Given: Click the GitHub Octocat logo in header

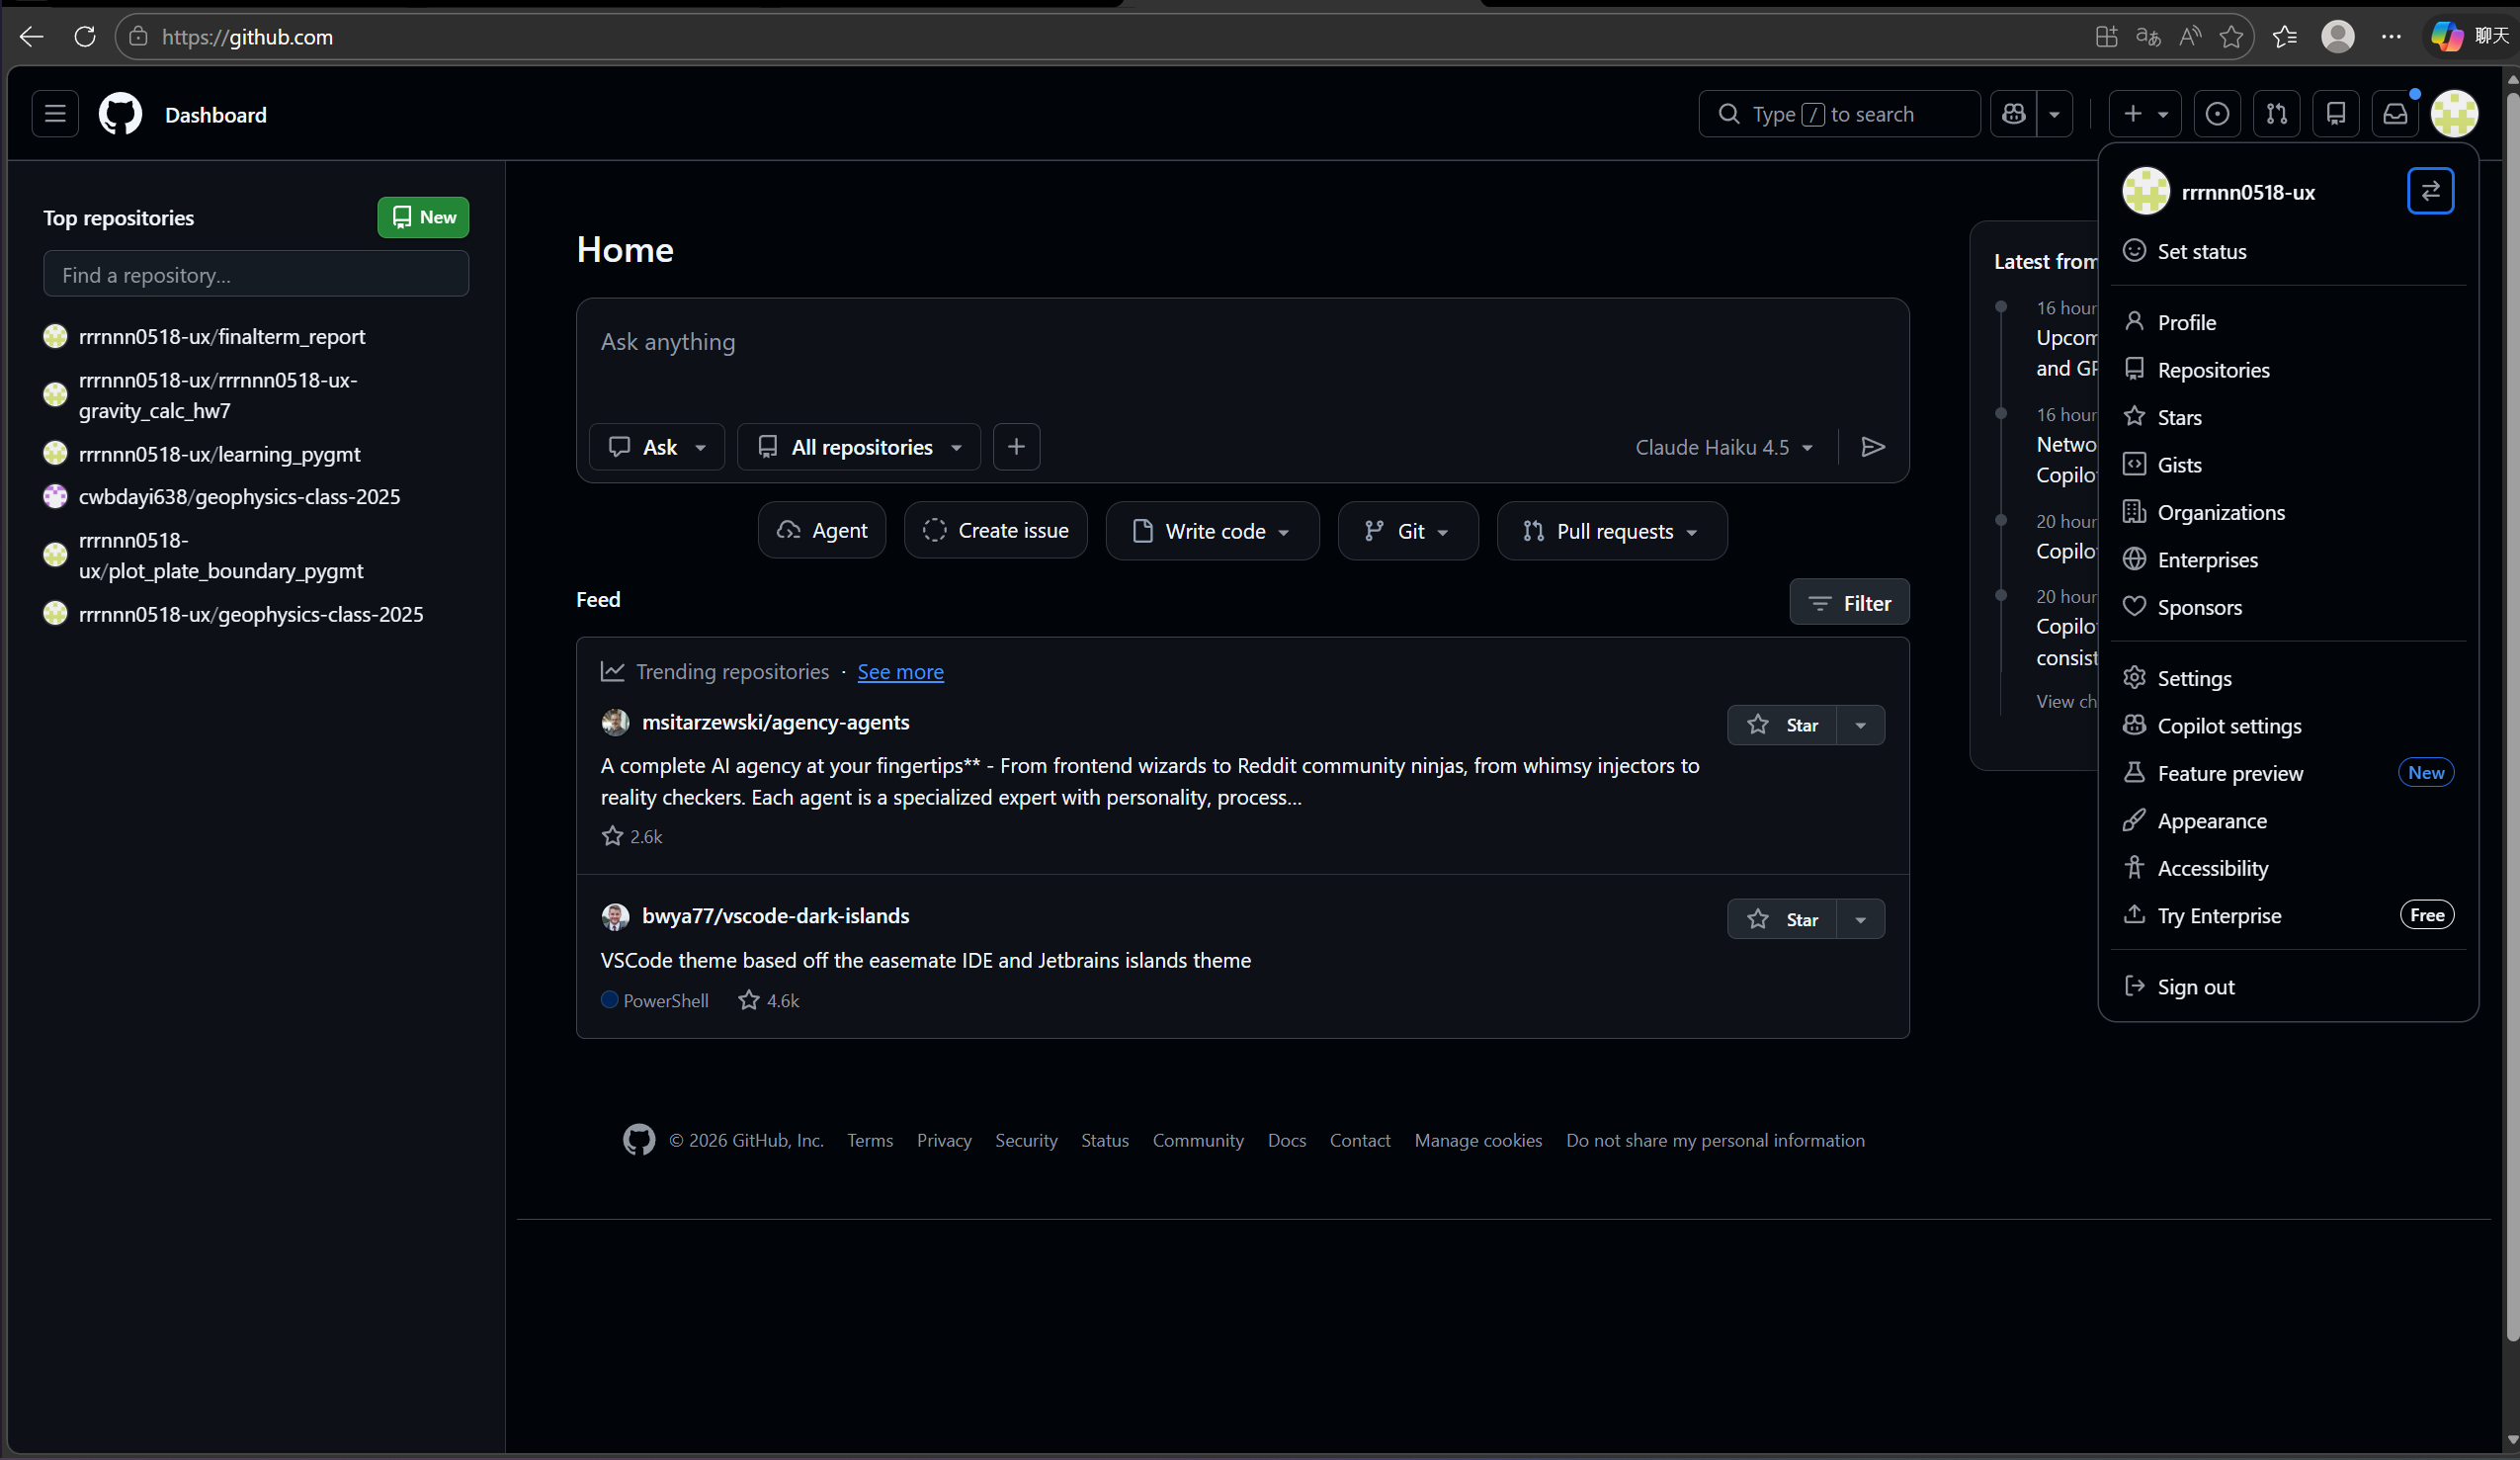Looking at the screenshot, I should pyautogui.click(x=120, y=114).
